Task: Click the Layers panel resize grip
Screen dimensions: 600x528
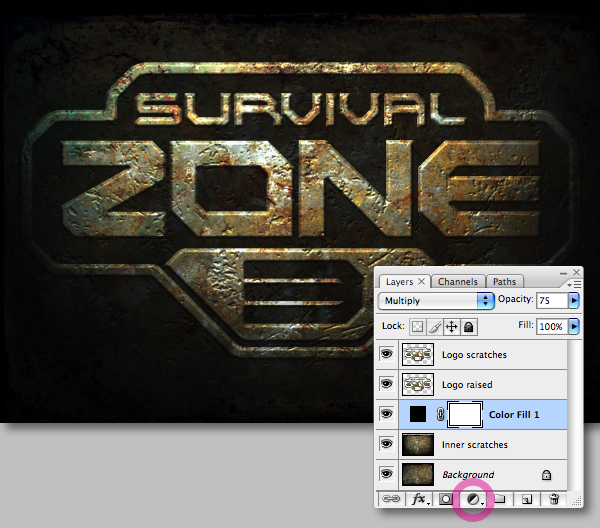Action: tap(577, 500)
